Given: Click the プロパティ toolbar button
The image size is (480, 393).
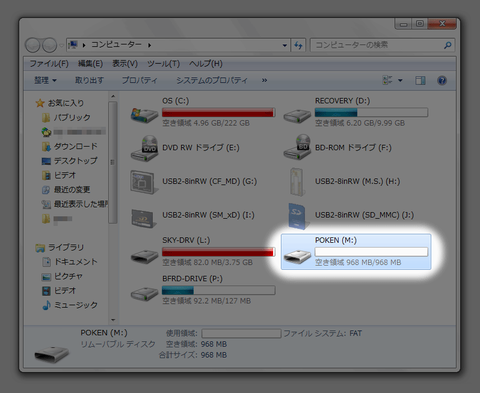Looking at the screenshot, I should pos(139,80).
